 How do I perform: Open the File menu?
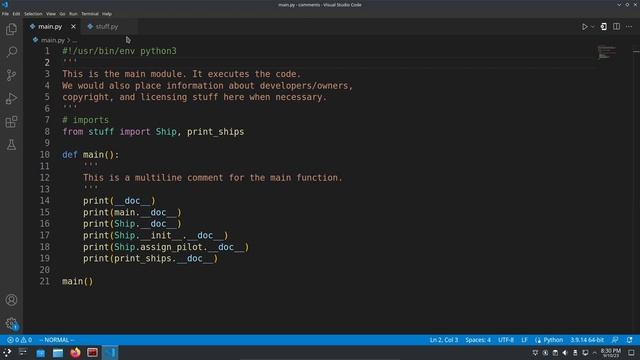click(5, 13)
